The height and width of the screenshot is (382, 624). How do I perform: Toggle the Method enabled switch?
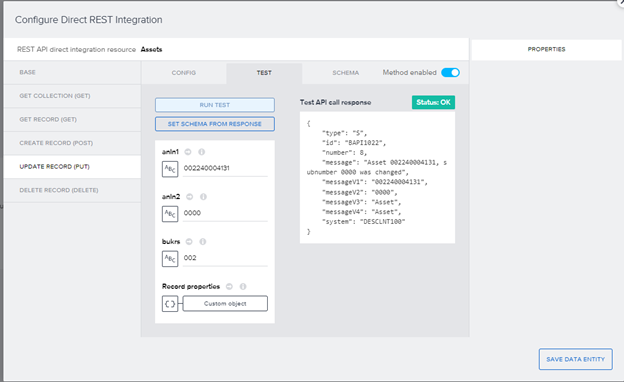450,72
